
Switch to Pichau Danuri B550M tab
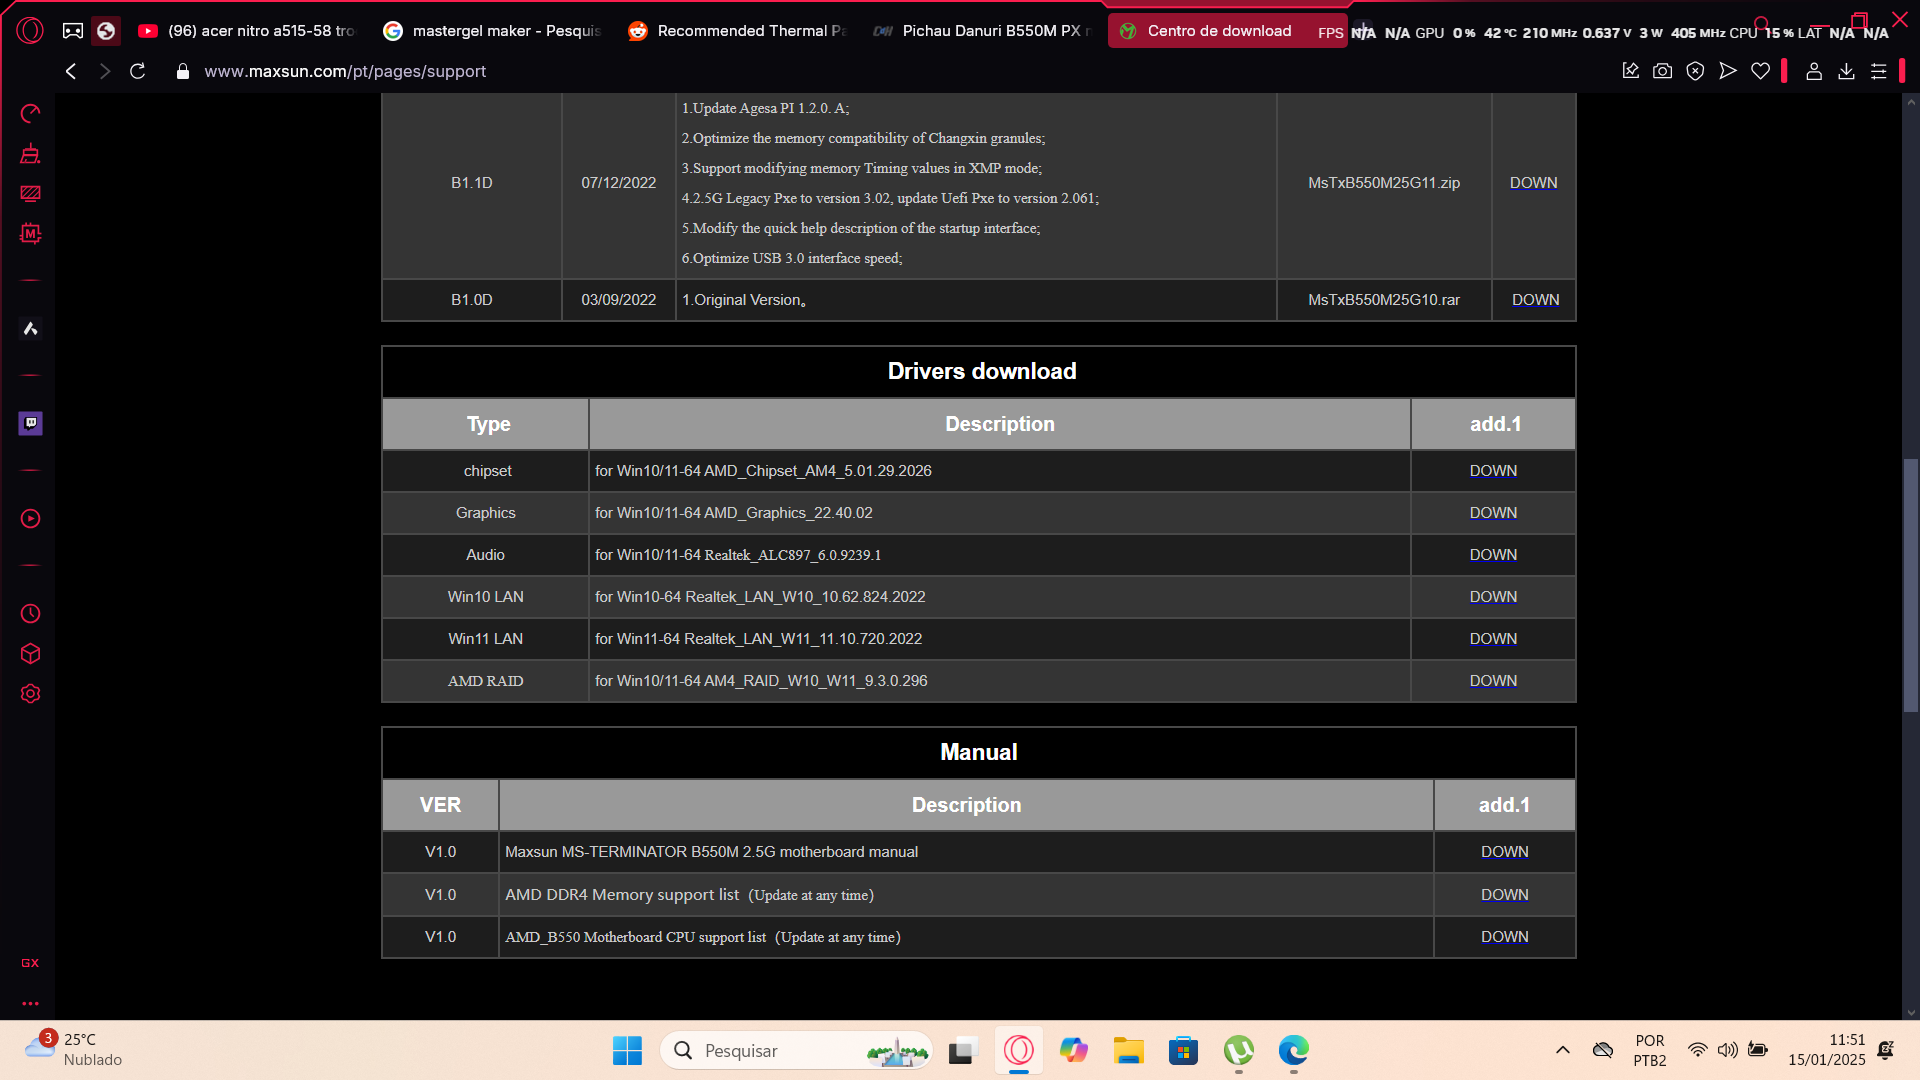pyautogui.click(x=981, y=31)
